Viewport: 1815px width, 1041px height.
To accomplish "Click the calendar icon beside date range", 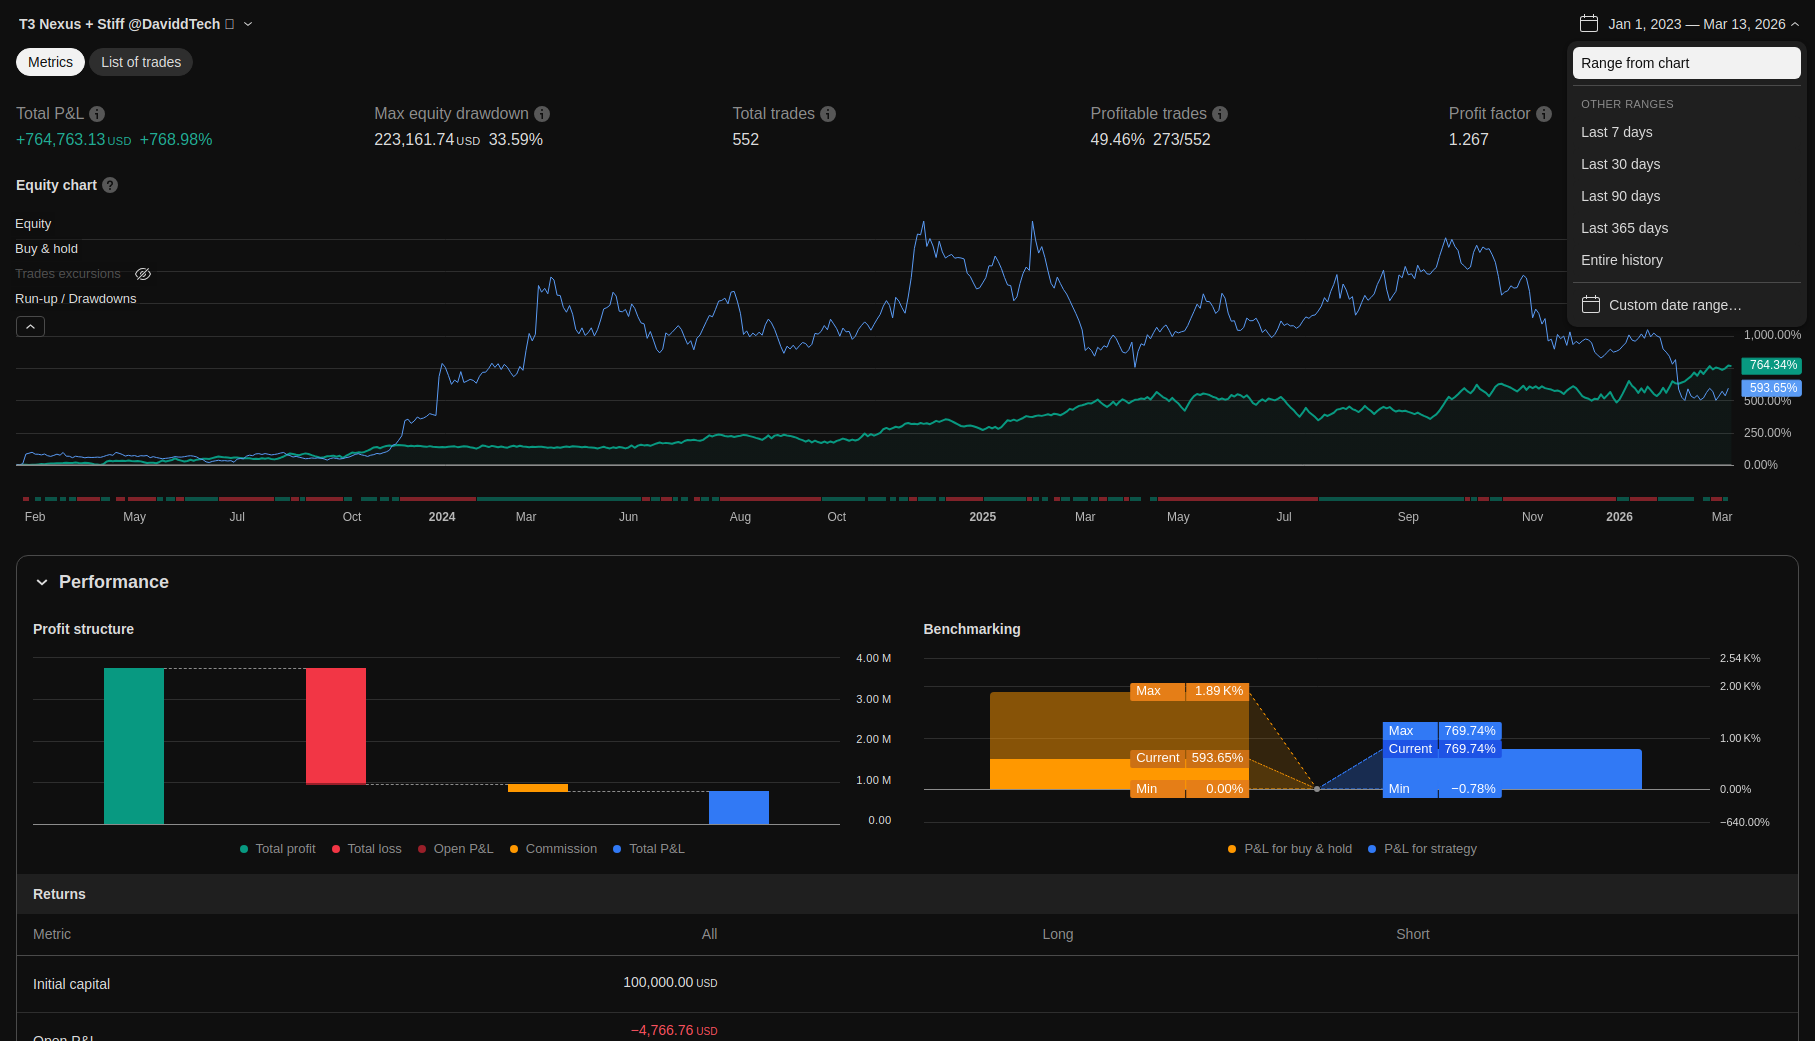I will click(x=1589, y=24).
